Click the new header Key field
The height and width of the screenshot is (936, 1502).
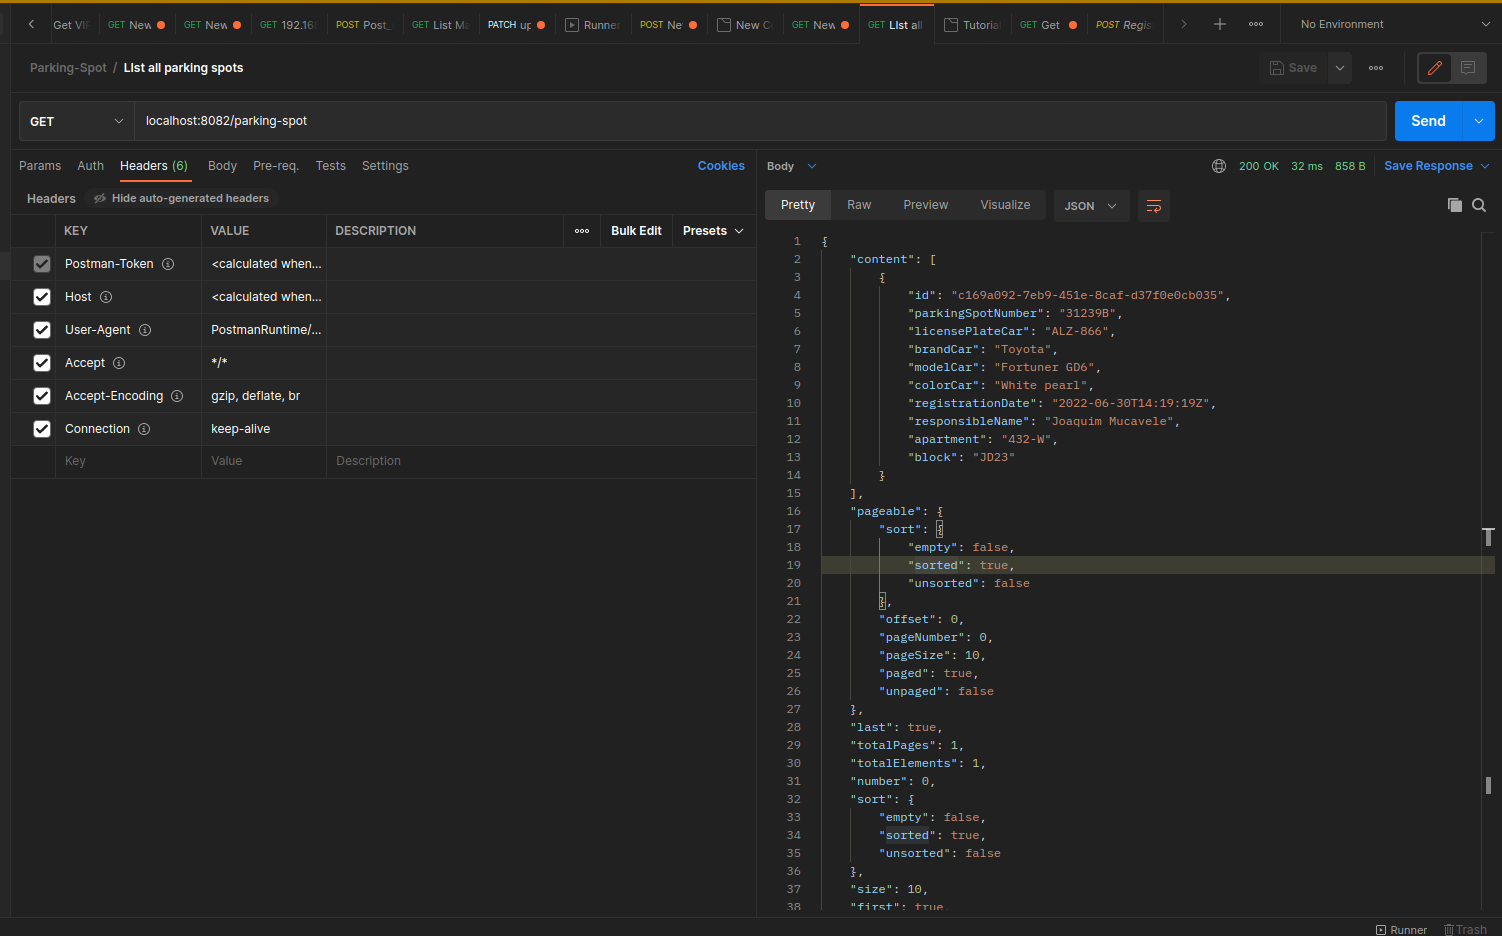pos(129,461)
